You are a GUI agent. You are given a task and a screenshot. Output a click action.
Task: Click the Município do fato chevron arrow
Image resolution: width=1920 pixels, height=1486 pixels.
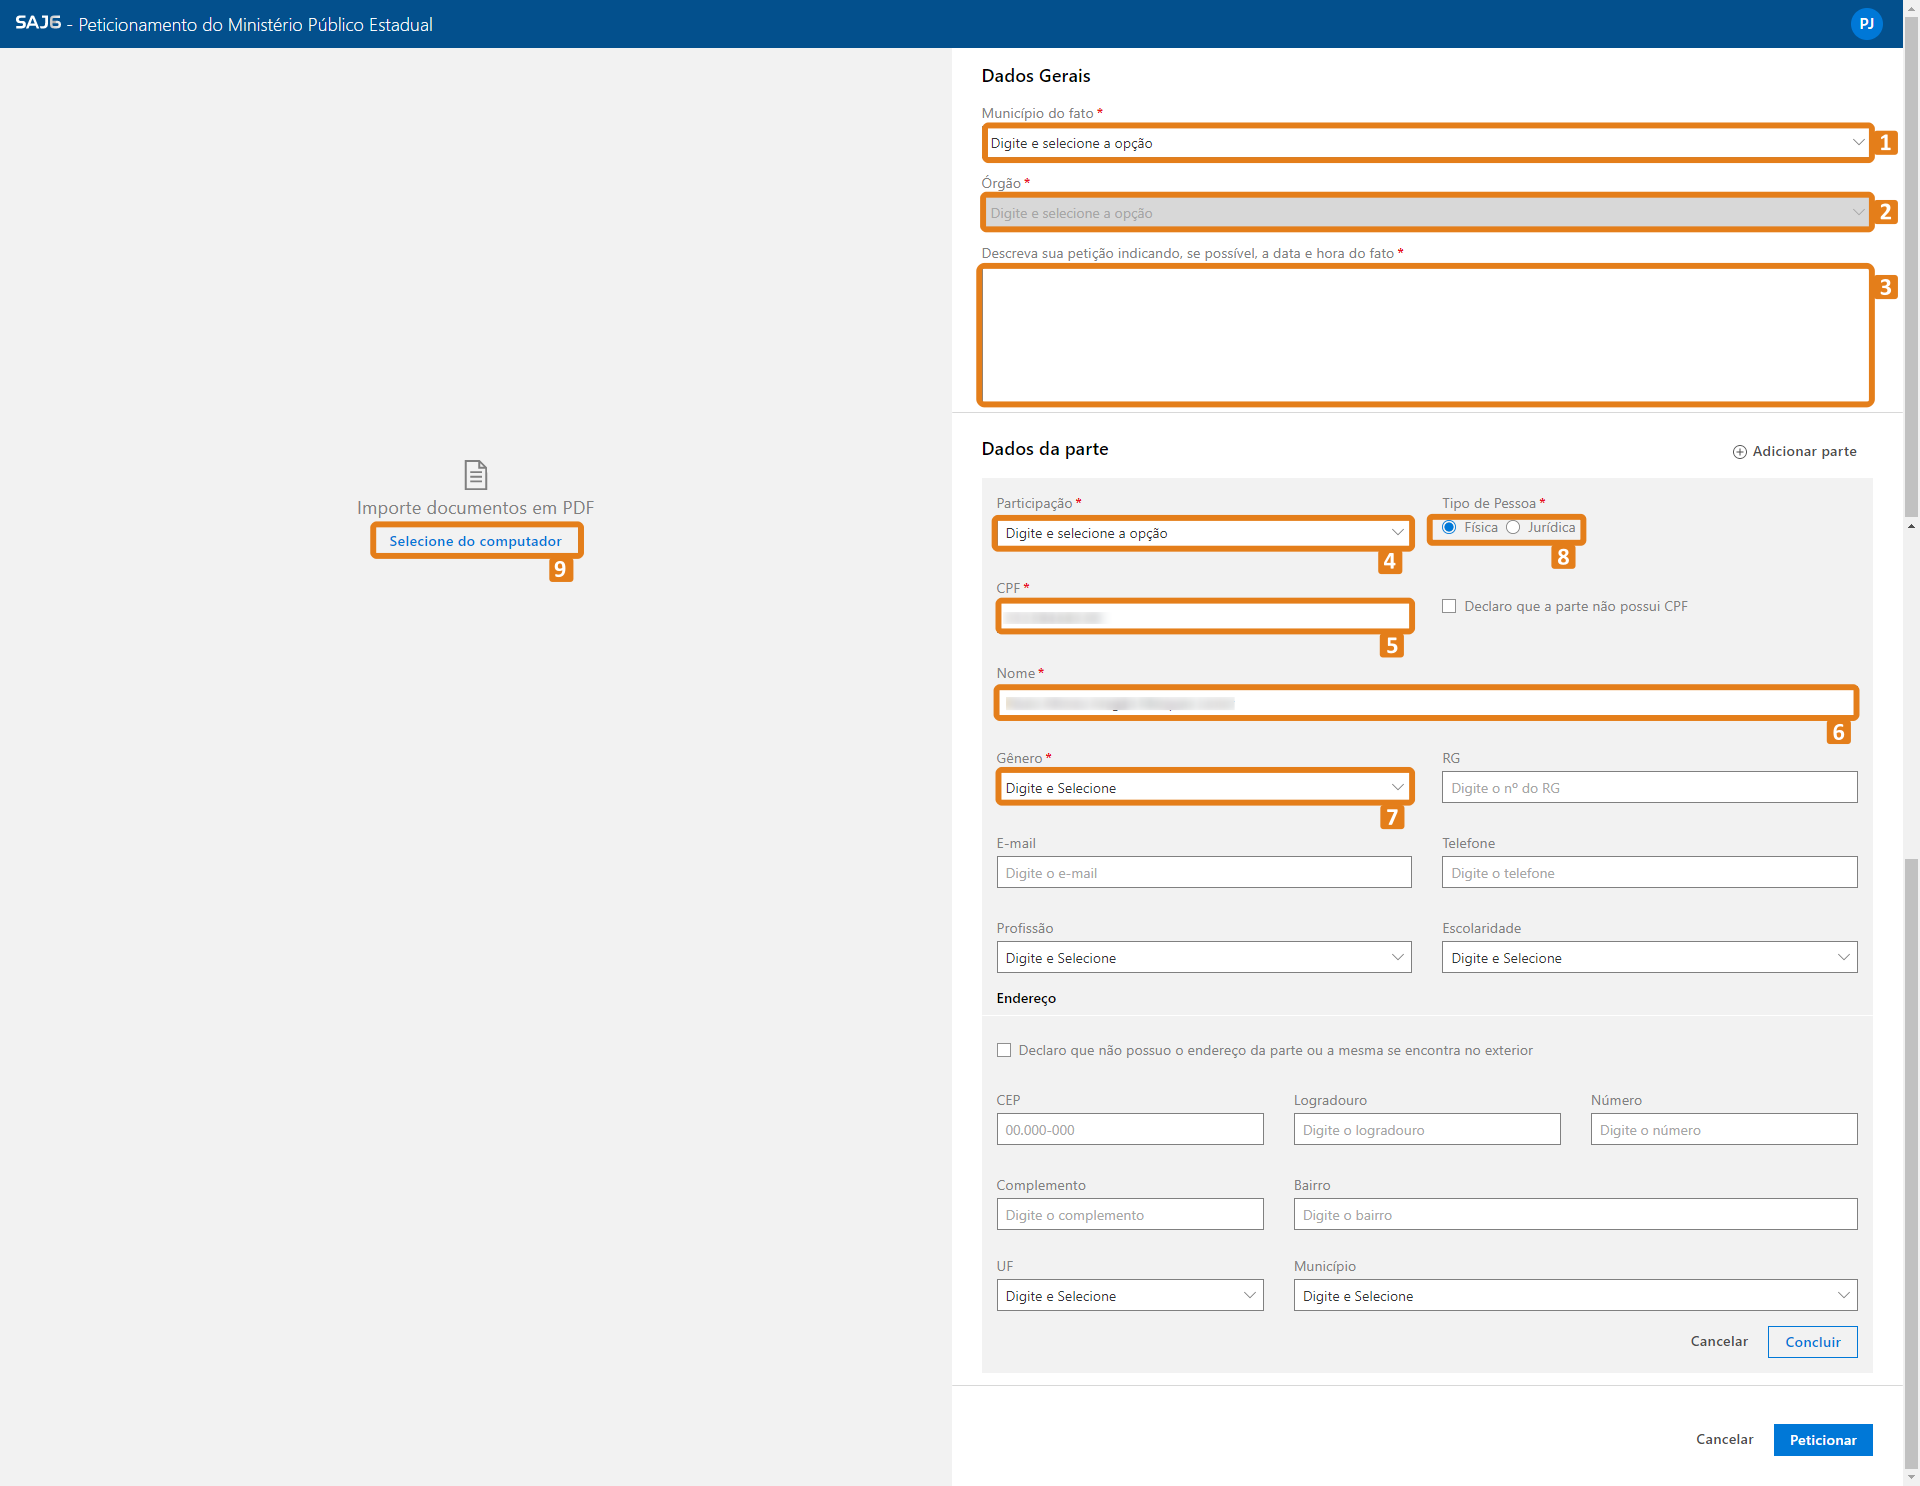tap(1857, 143)
